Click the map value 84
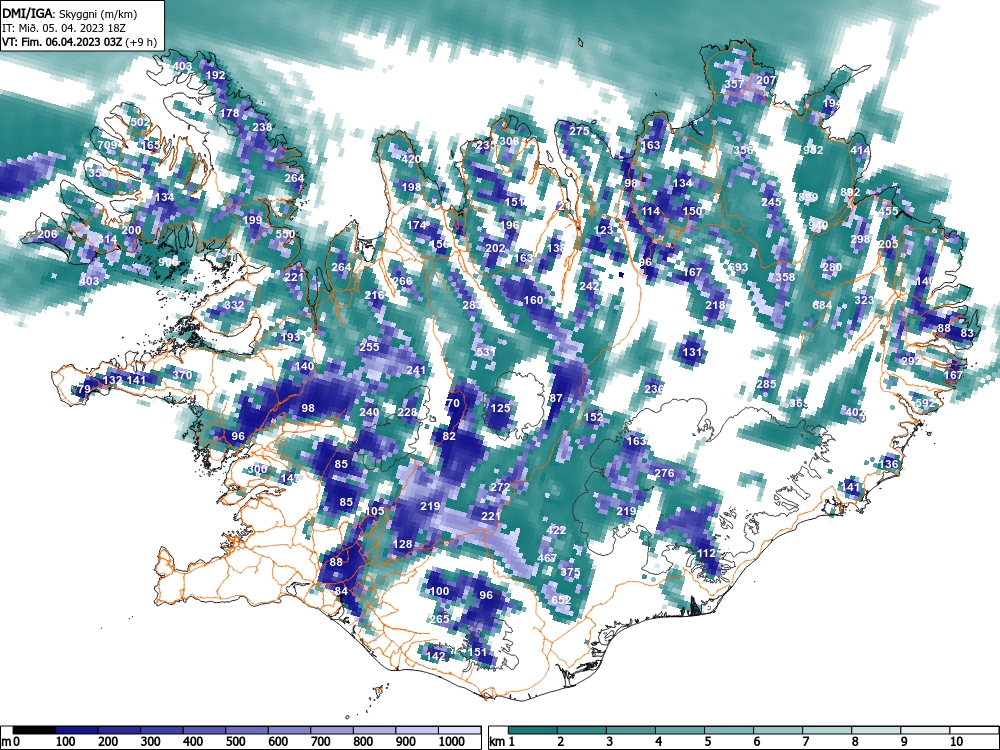Image resolution: width=1000 pixels, height=750 pixels. pyautogui.click(x=341, y=591)
